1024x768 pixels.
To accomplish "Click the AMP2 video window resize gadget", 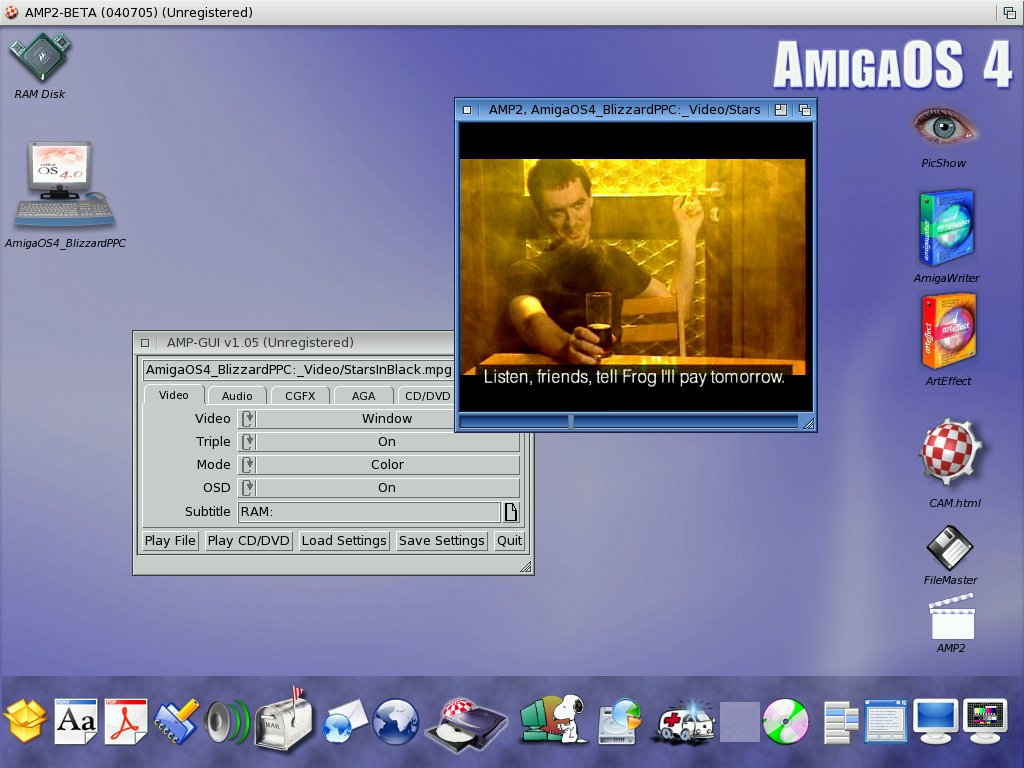I will coord(808,423).
